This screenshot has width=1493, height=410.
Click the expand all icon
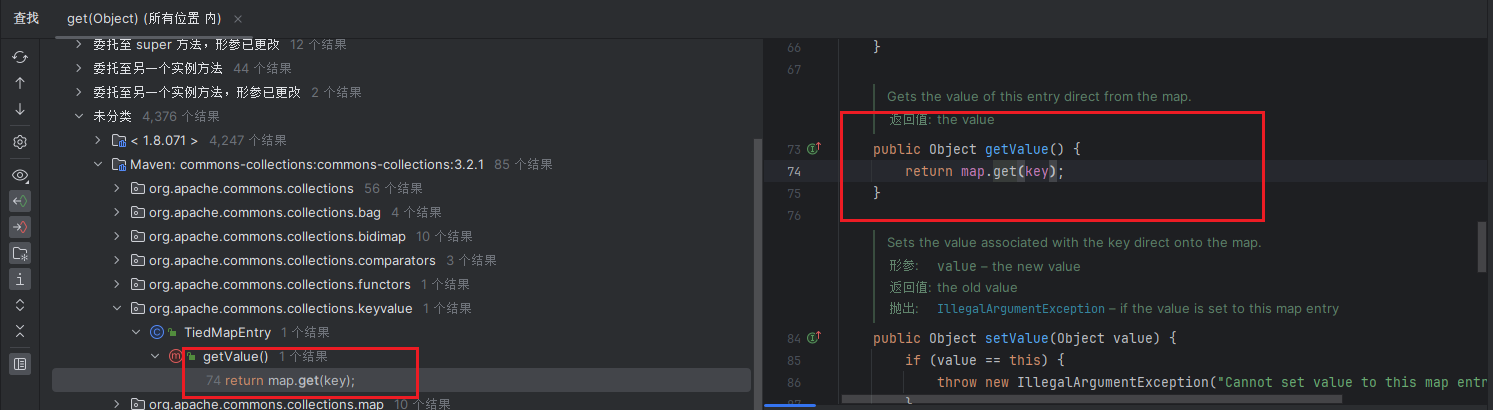tap(20, 305)
